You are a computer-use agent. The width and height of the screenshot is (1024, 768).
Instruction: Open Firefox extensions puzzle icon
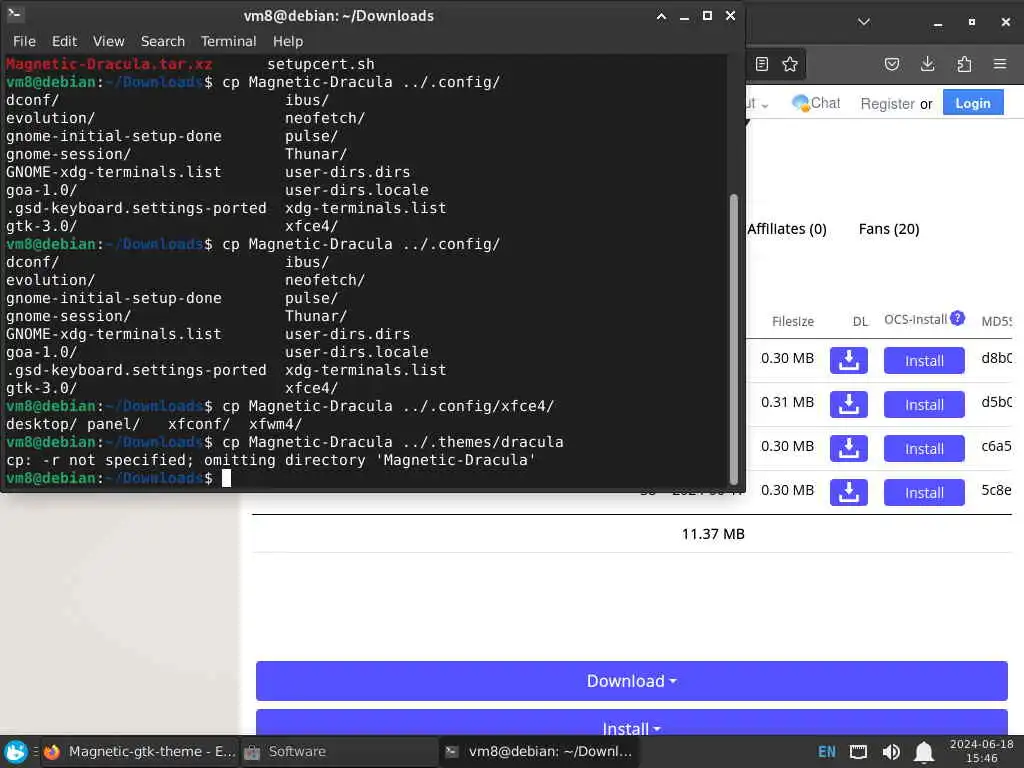[x=964, y=64]
